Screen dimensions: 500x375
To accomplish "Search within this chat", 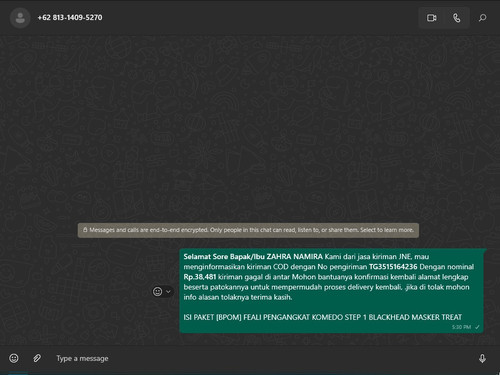I will pyautogui.click(x=482, y=18).
